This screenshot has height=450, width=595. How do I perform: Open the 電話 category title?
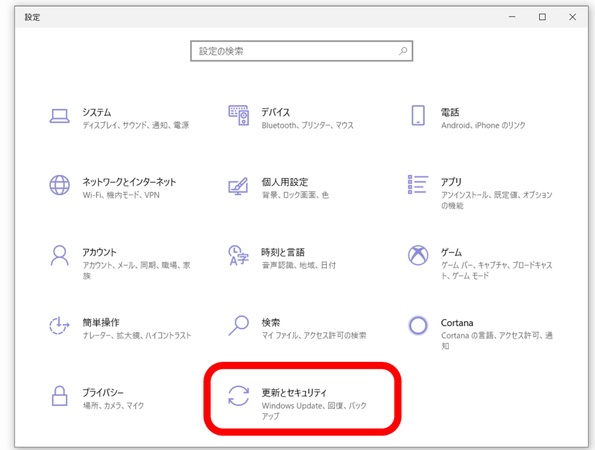coord(450,112)
